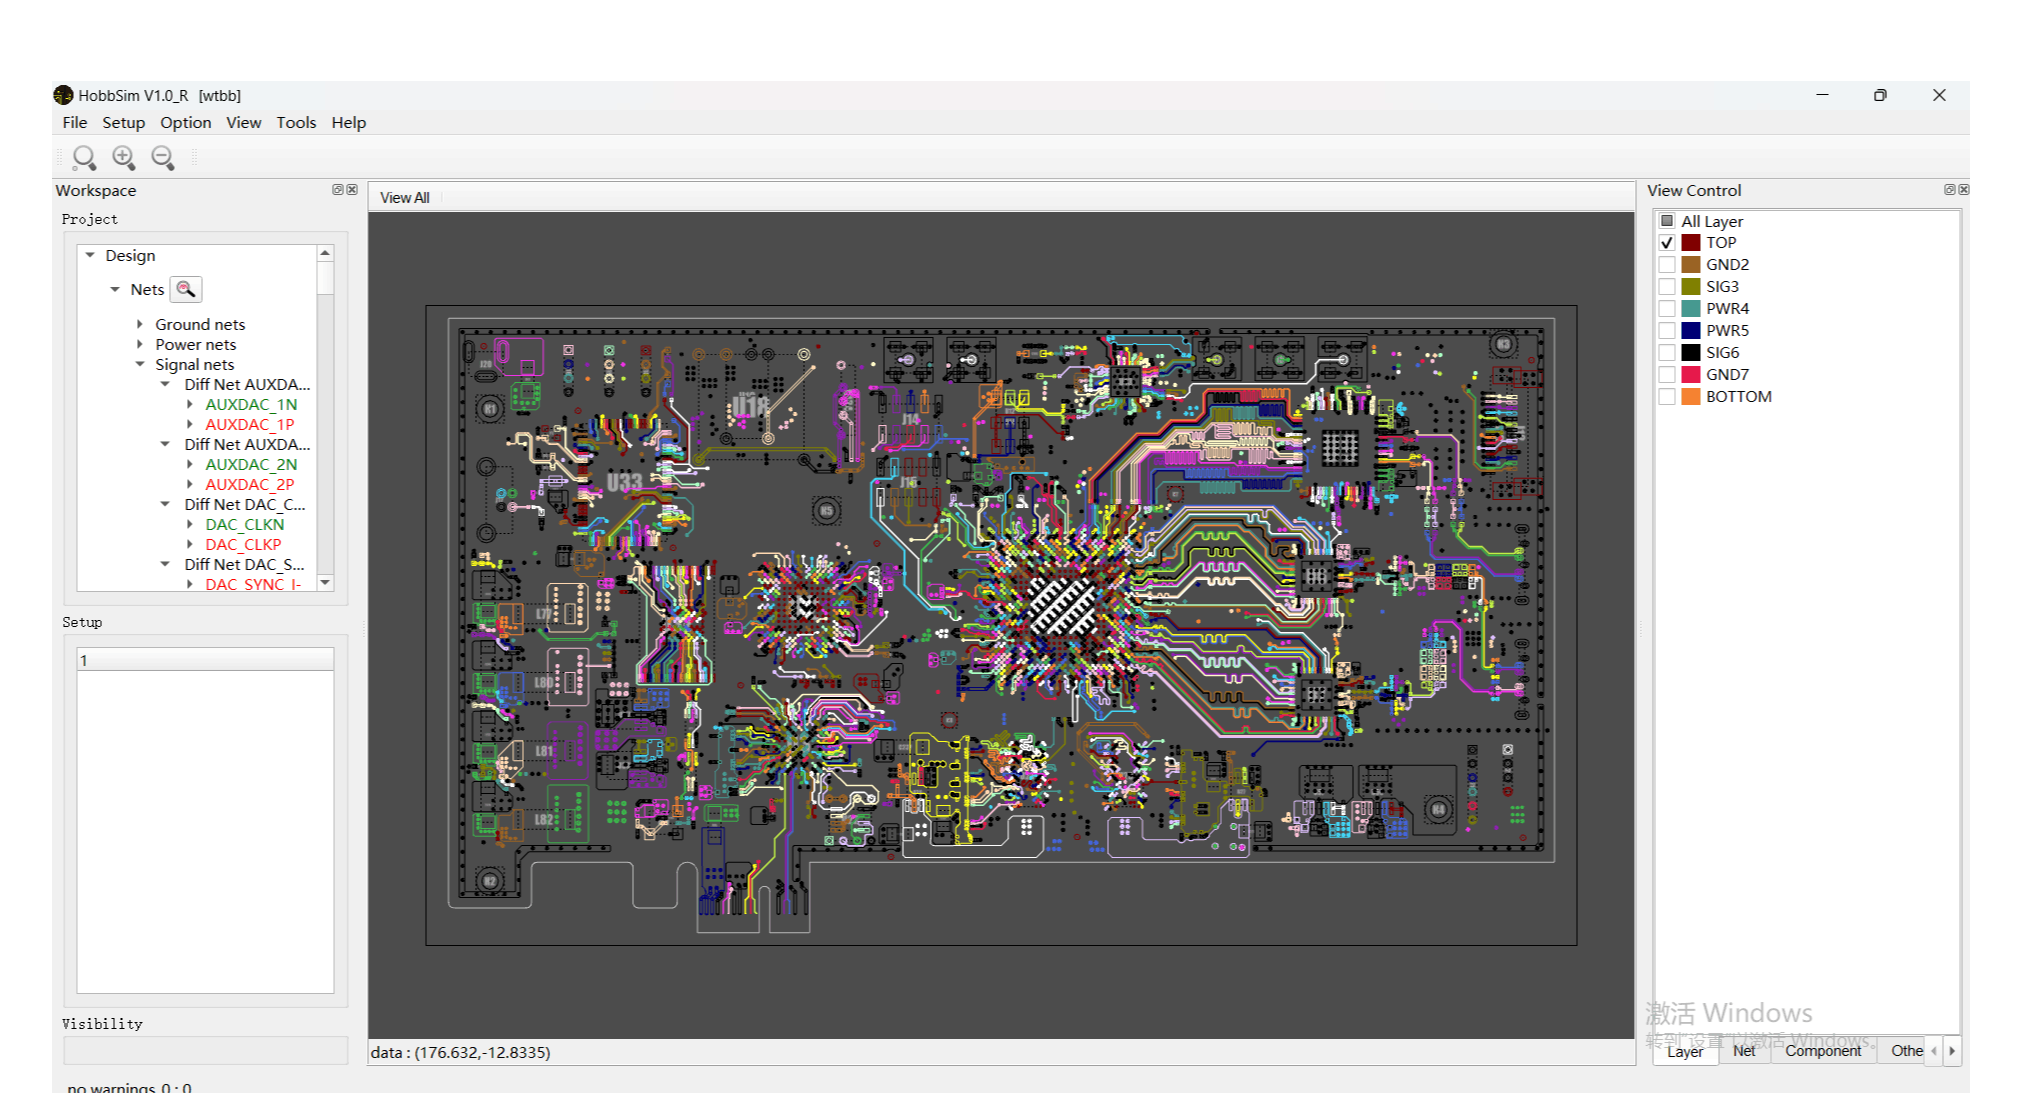Click the PWR4 layer teal swatch
The height and width of the screenshot is (1113, 2022).
1691,309
